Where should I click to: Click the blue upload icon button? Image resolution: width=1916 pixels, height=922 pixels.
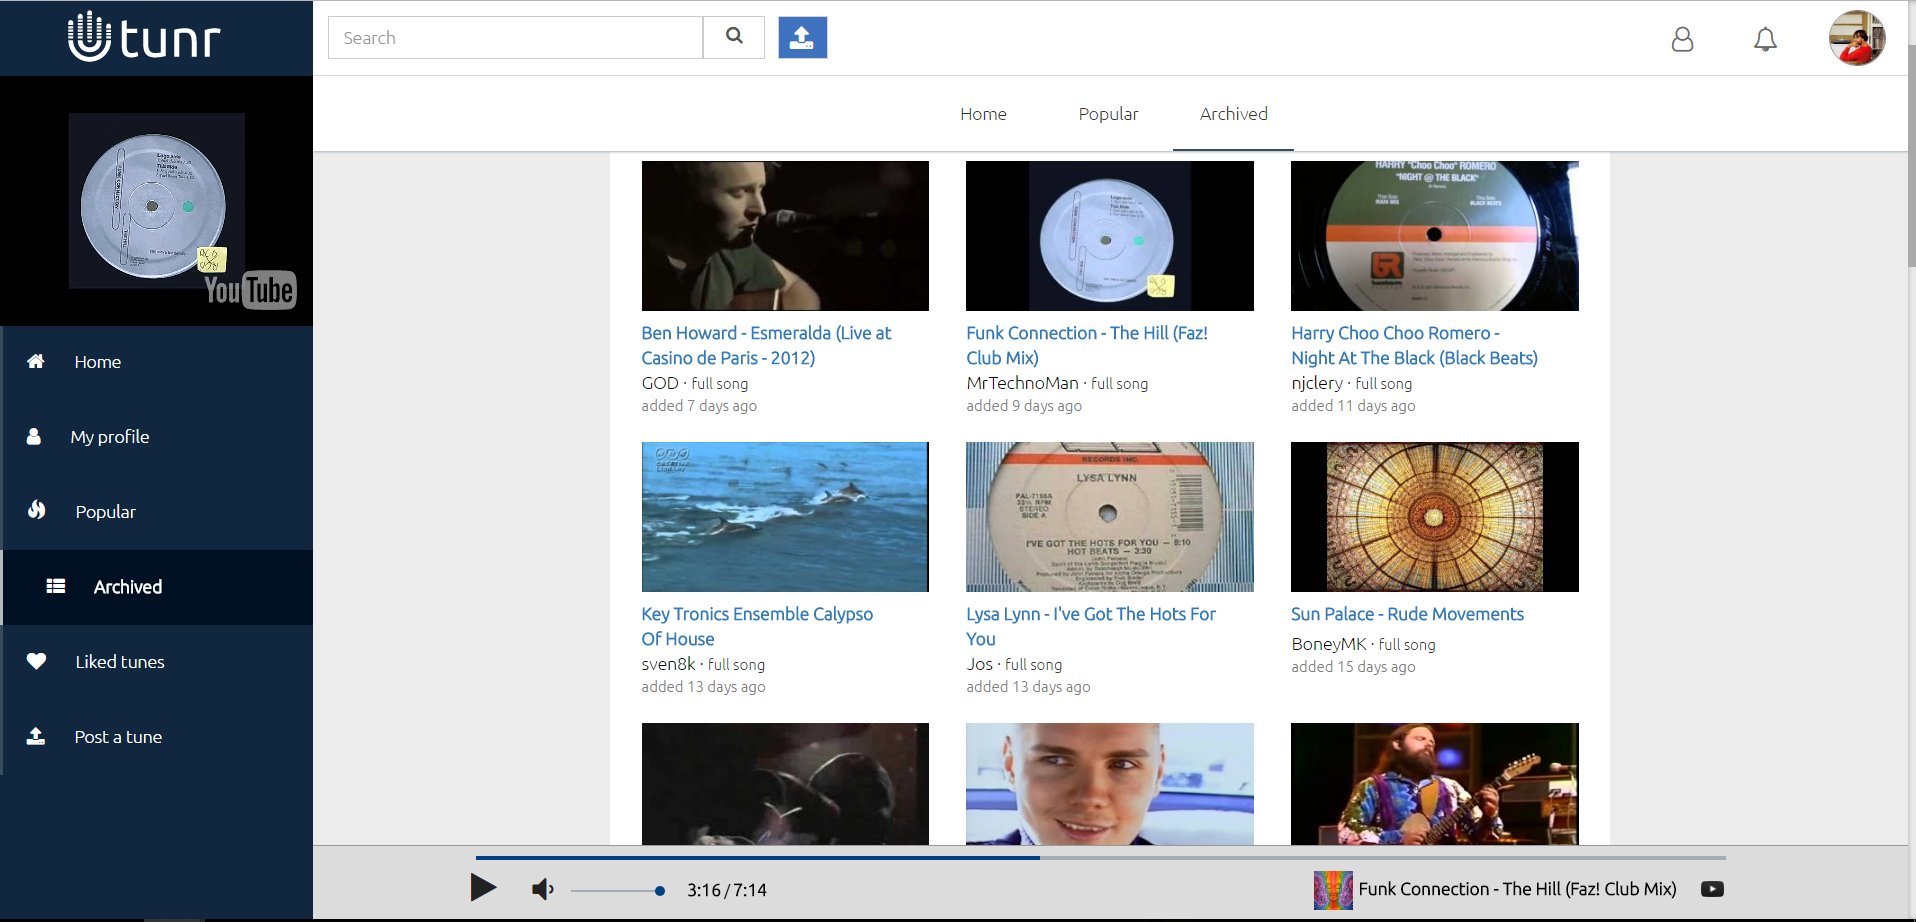(802, 37)
